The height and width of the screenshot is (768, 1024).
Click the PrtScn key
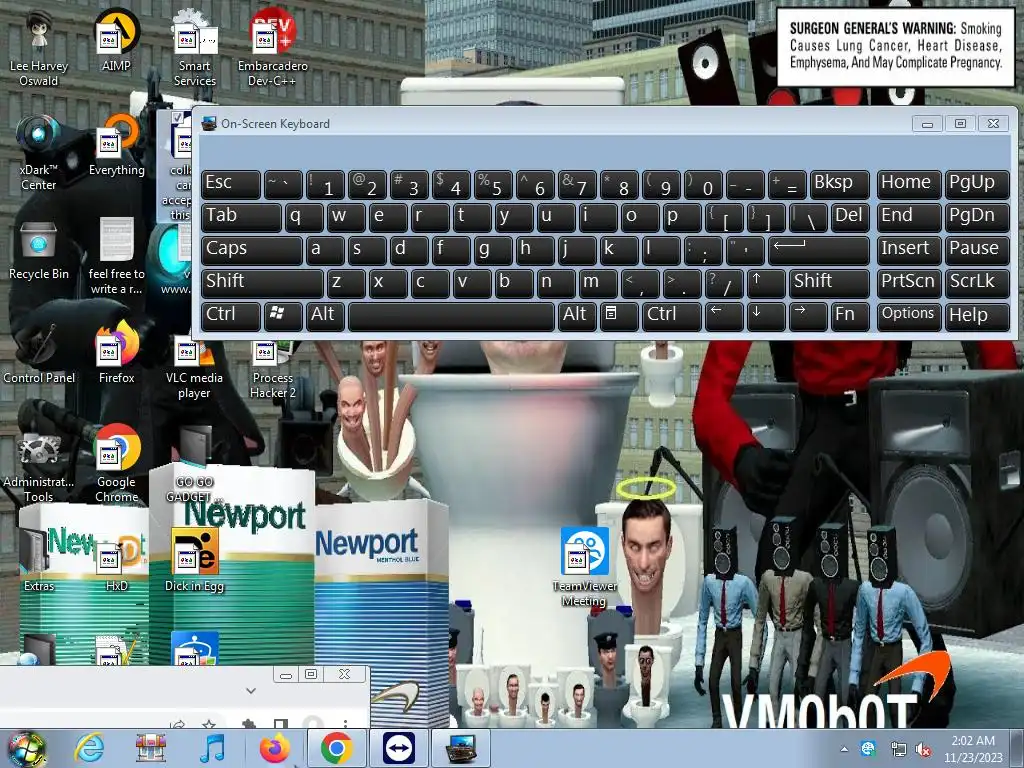[908, 282]
